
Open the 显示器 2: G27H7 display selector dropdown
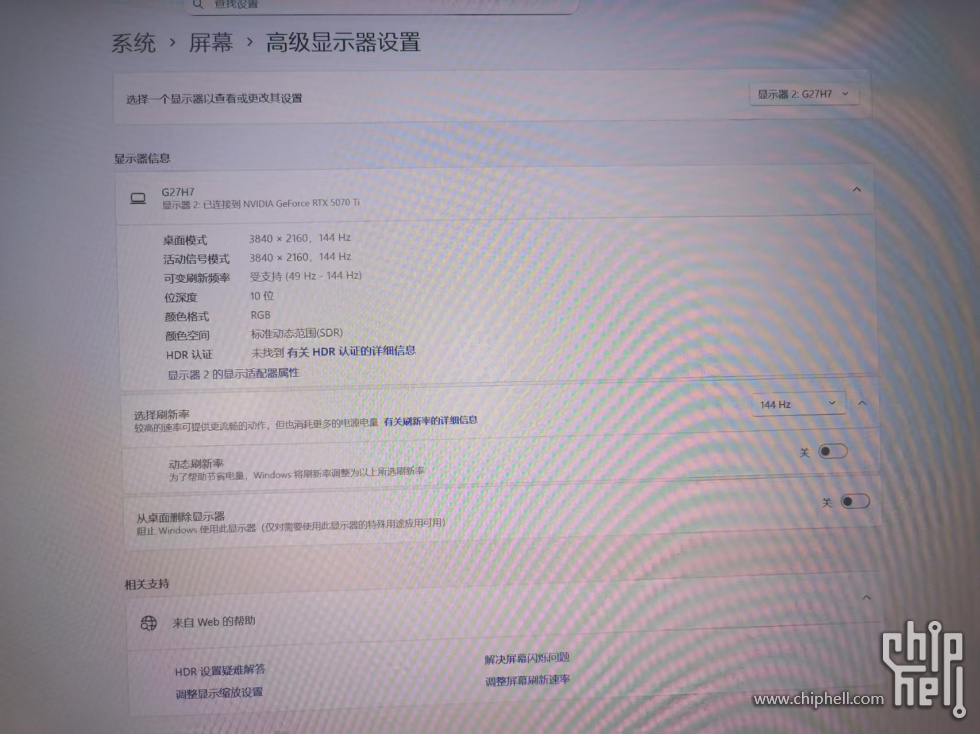click(804, 93)
